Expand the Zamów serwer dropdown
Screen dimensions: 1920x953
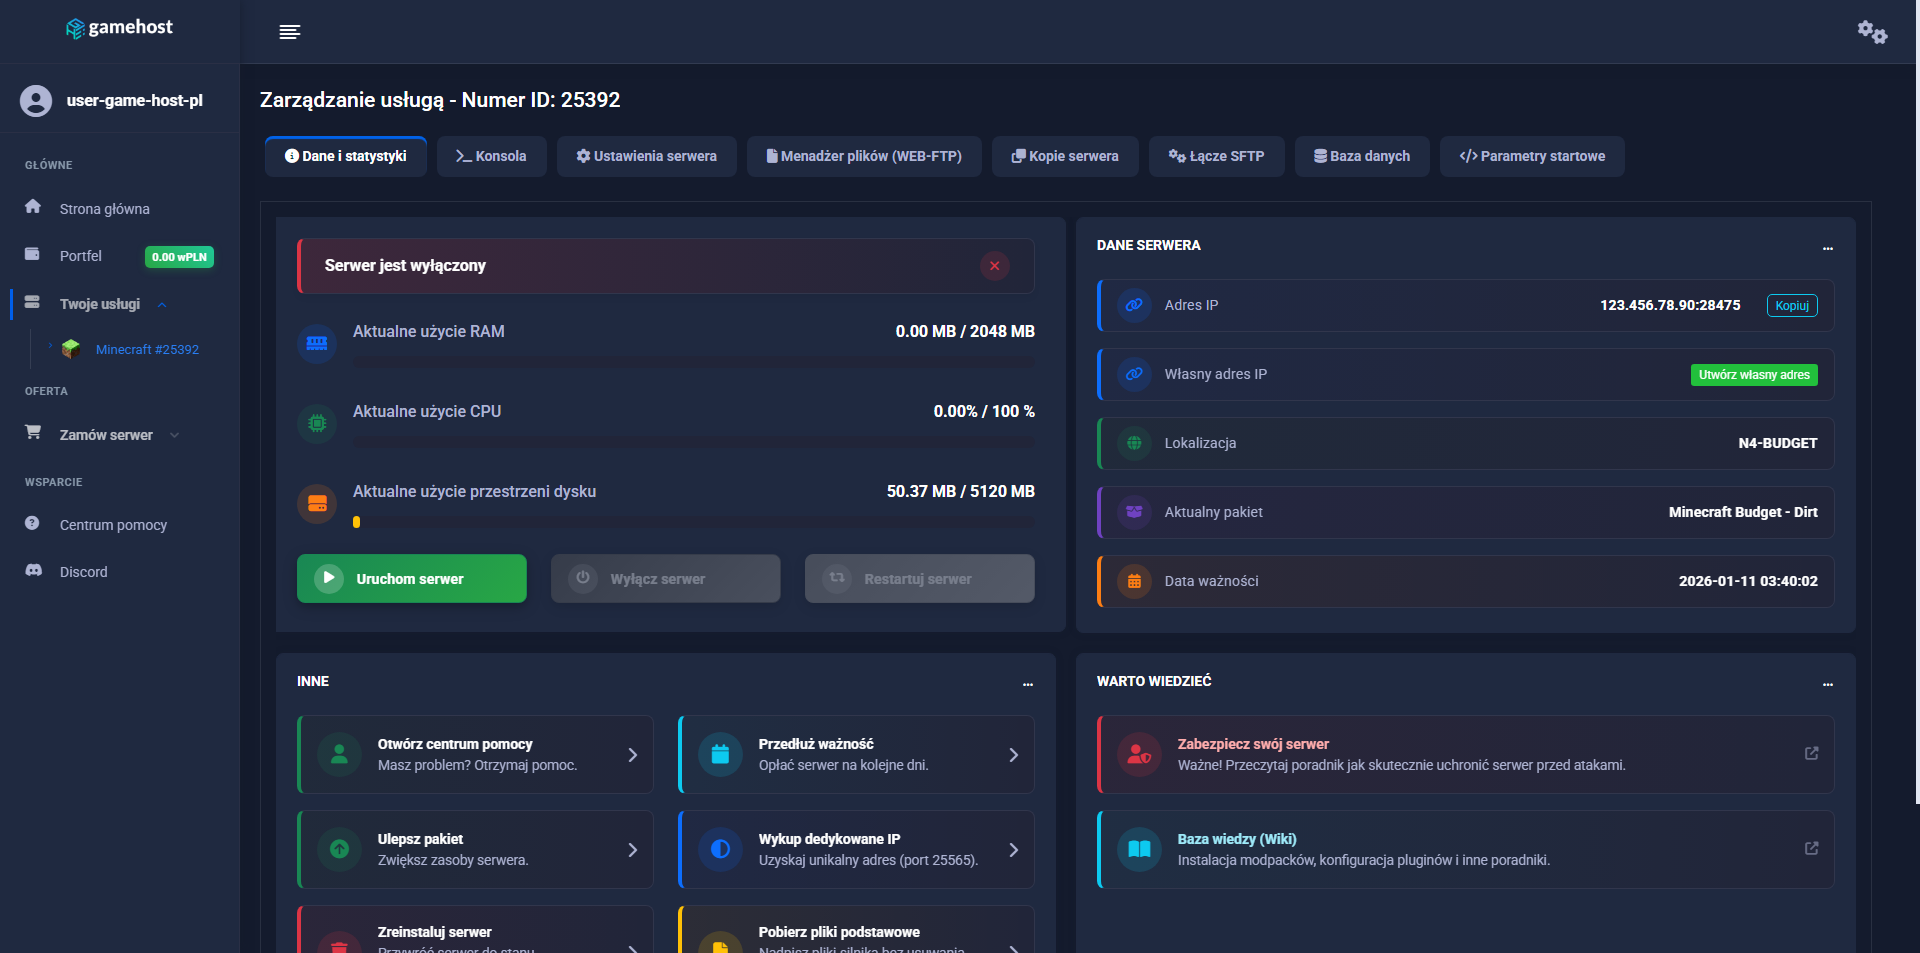coord(175,435)
